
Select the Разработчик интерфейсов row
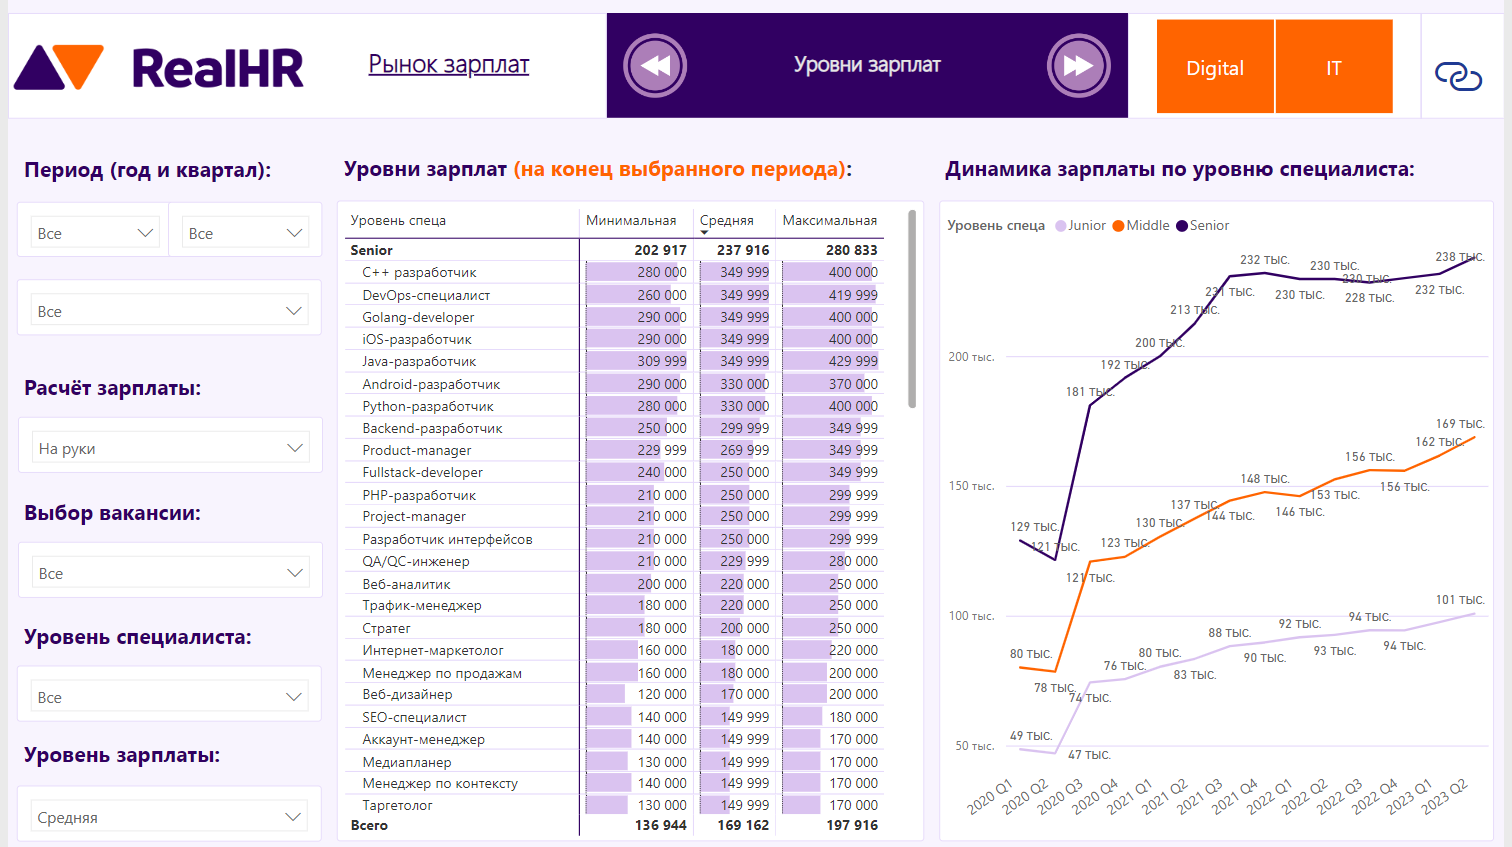click(x=614, y=539)
